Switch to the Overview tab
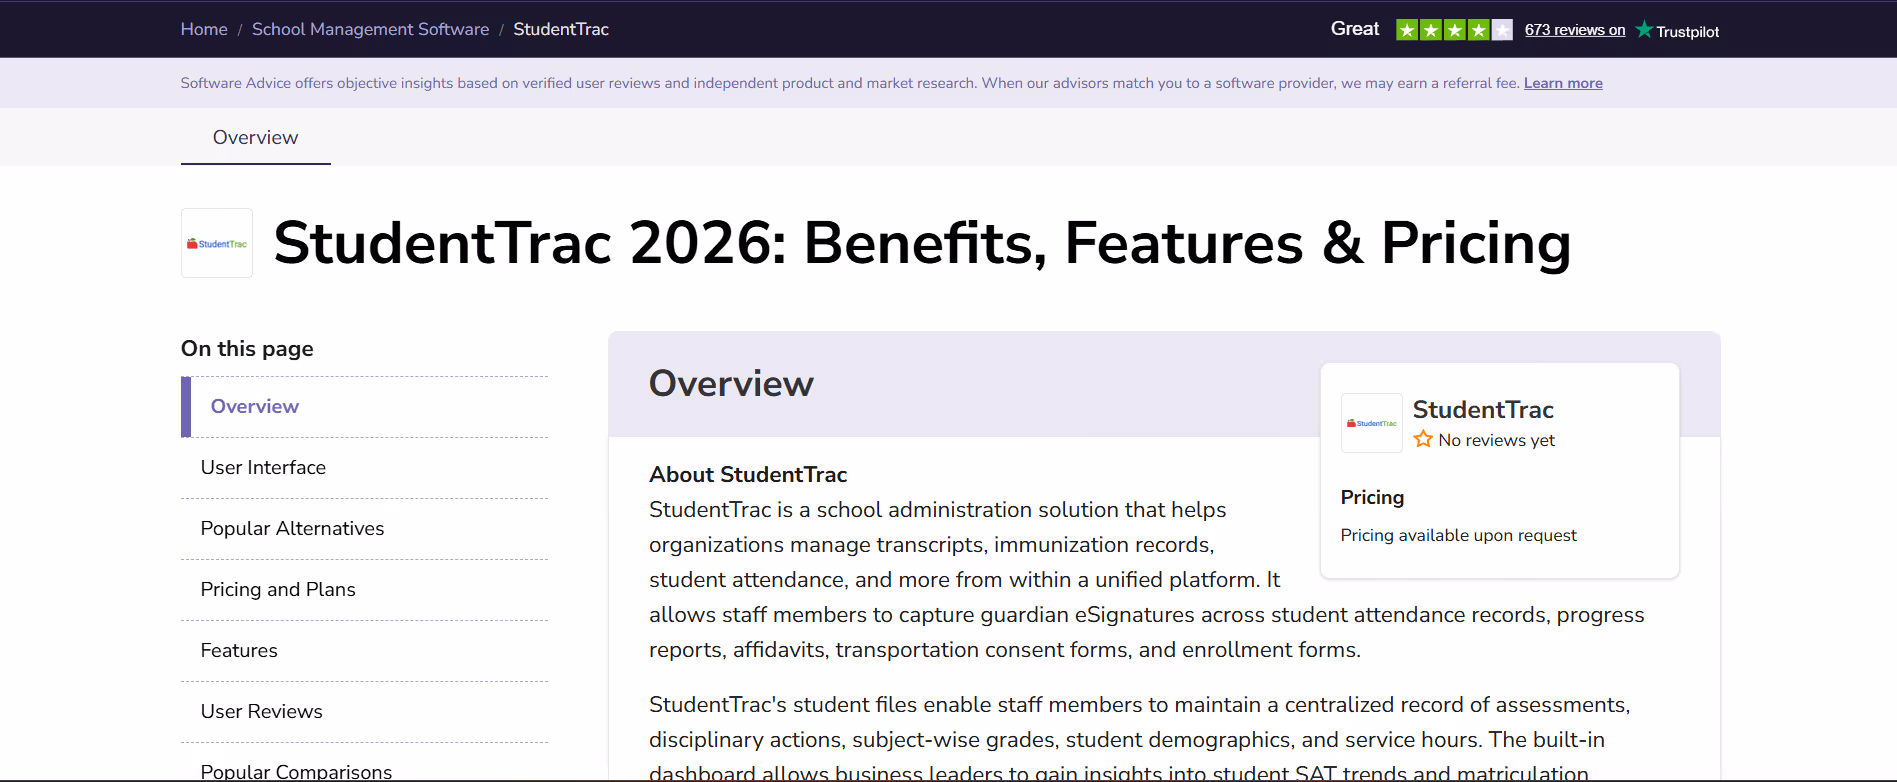1897x782 pixels. pos(255,137)
